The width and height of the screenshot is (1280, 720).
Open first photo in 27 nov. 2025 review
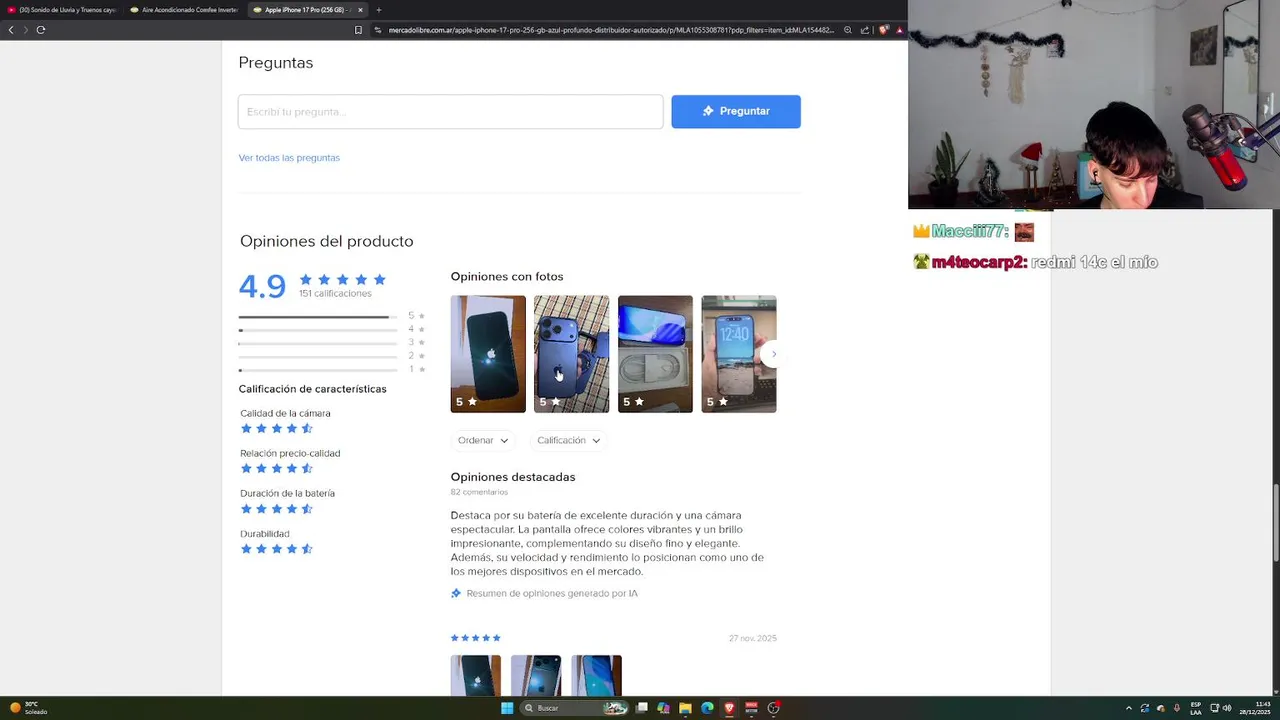click(x=475, y=675)
